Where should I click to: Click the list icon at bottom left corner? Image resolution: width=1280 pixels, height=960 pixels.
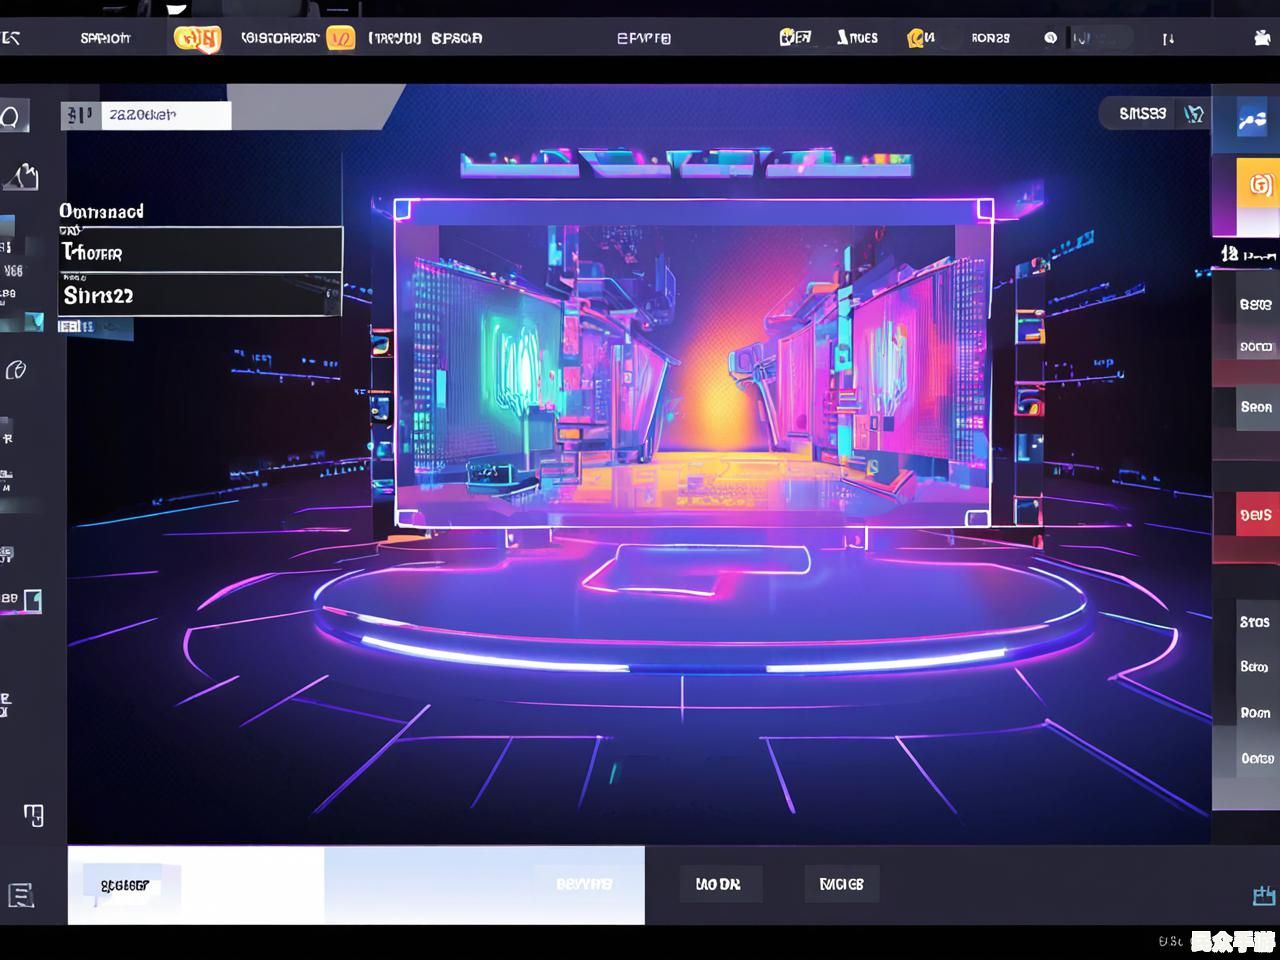point(20,895)
